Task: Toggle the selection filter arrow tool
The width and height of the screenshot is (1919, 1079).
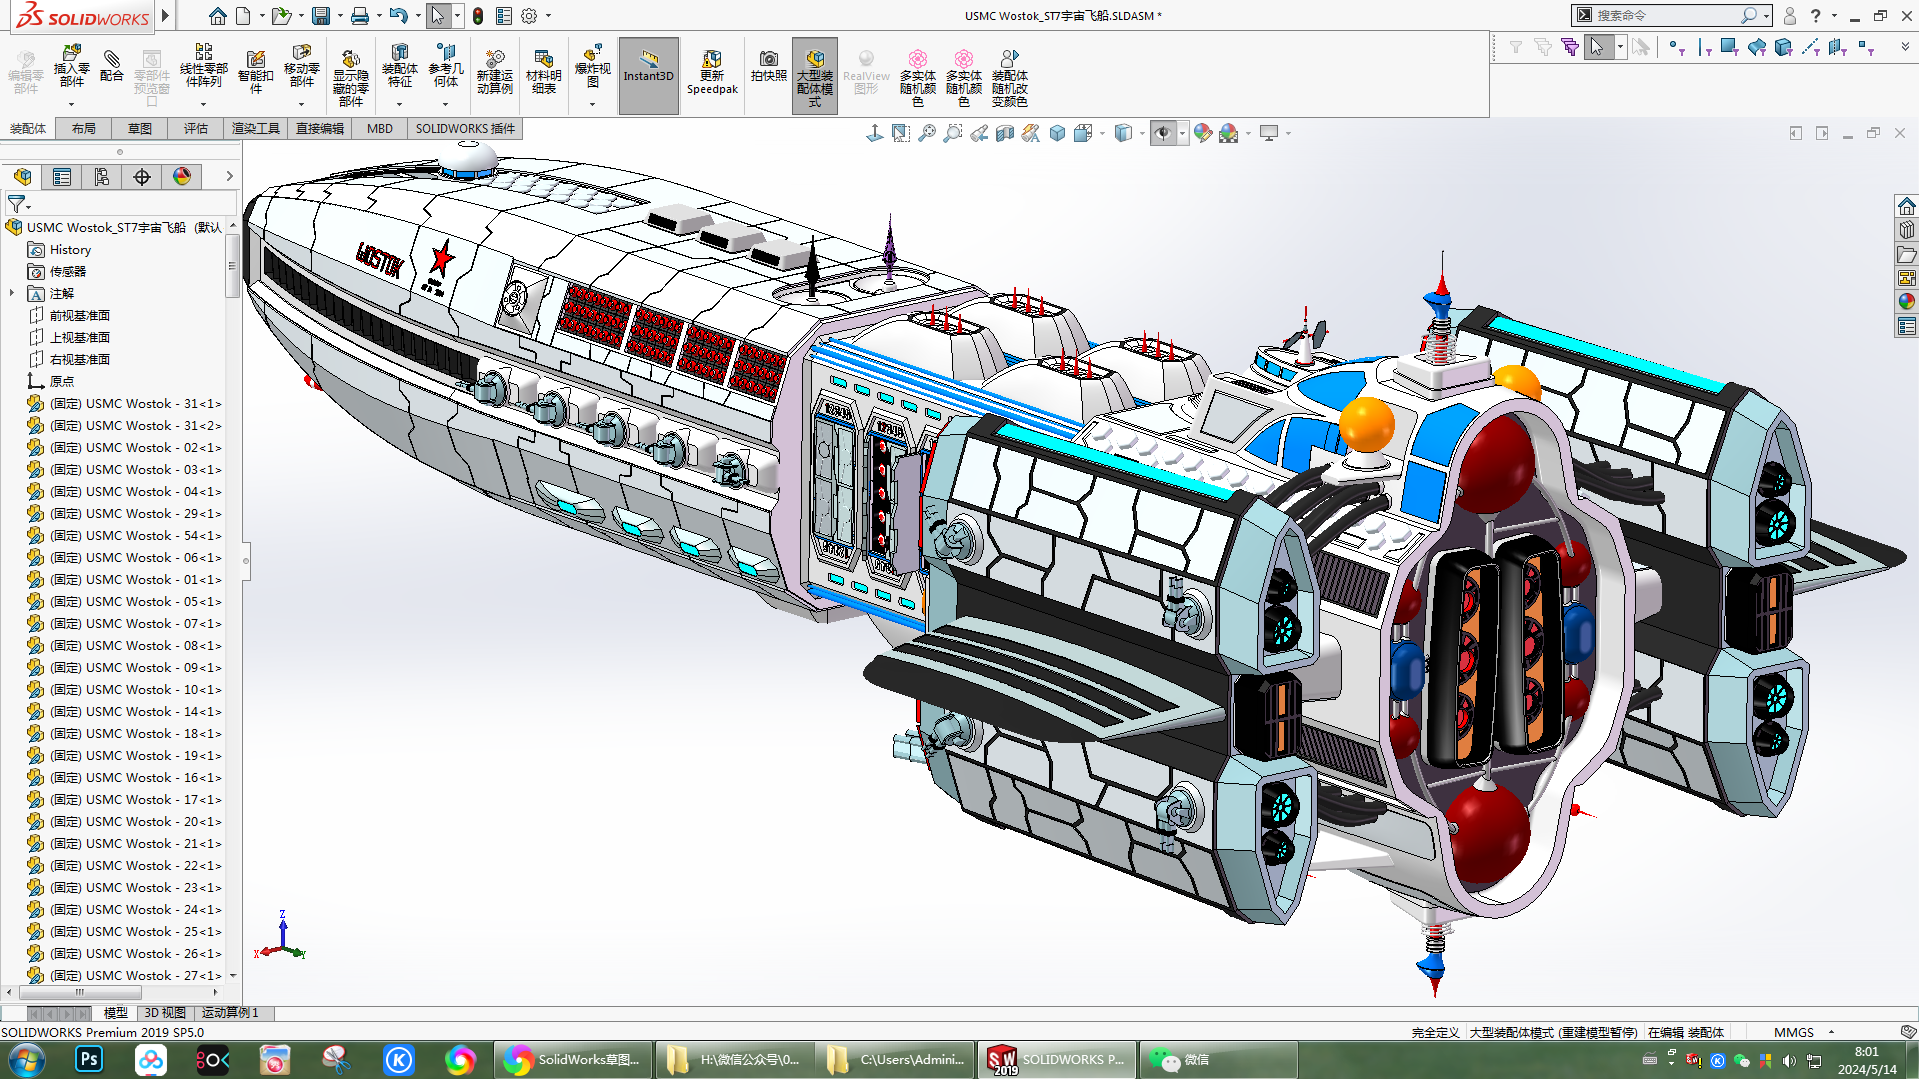Action: [x=1597, y=47]
